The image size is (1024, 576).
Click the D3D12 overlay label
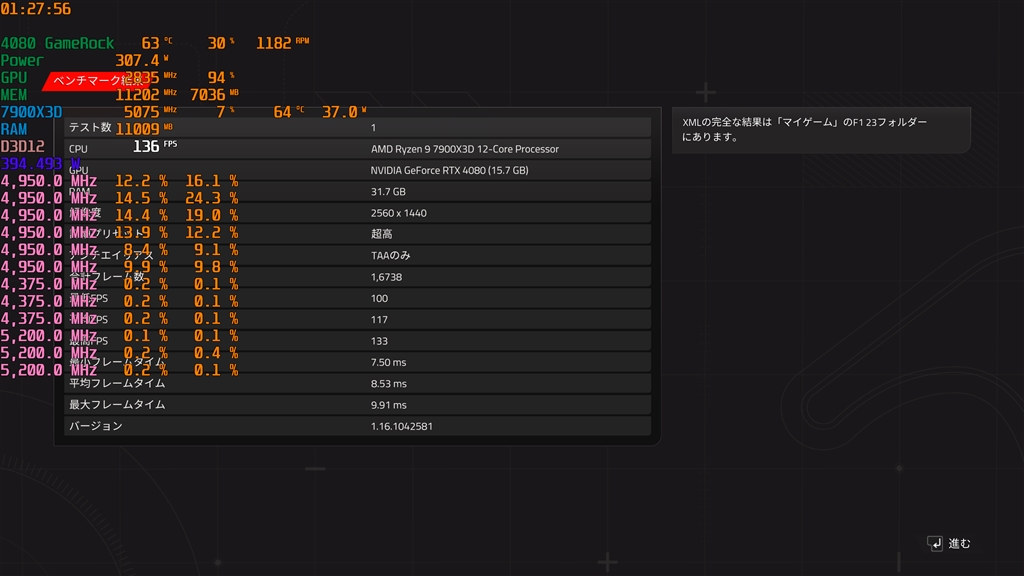click(x=22, y=146)
